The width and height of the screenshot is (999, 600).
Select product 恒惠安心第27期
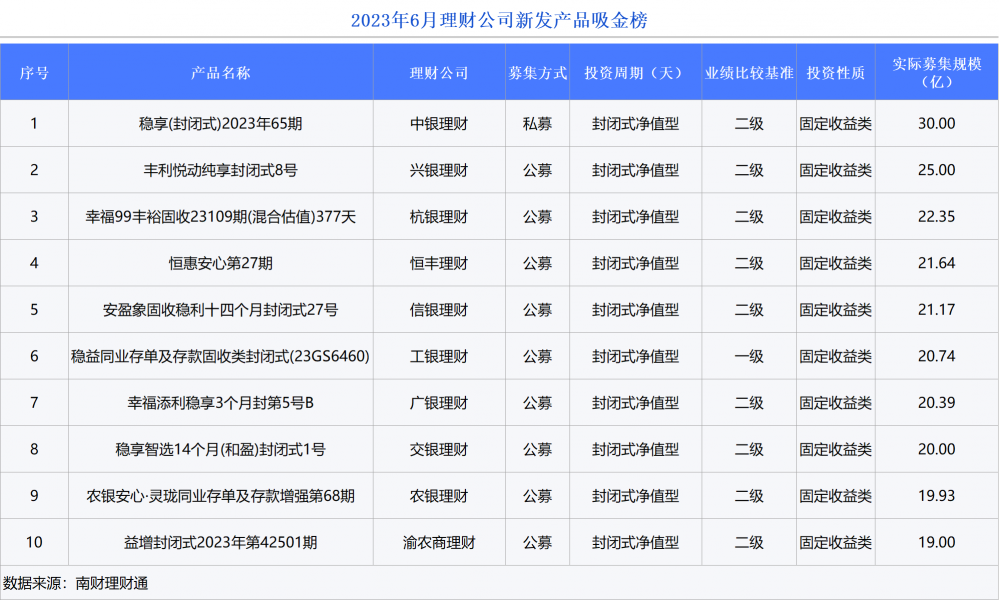(x=220, y=263)
